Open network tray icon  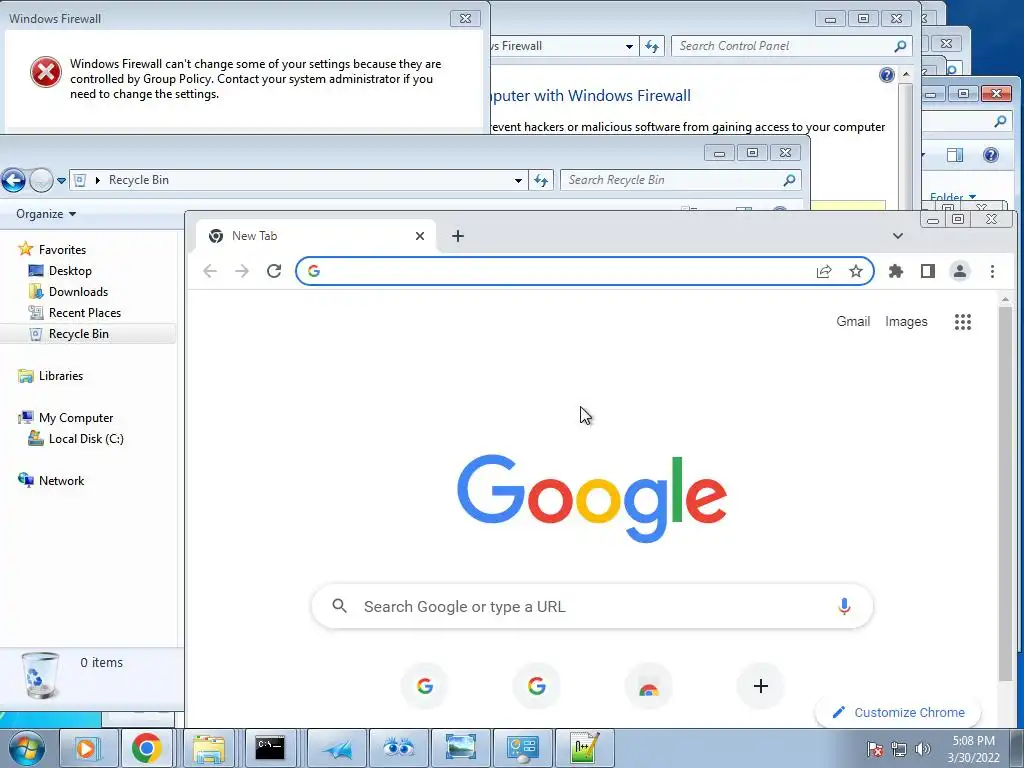pyautogui.click(x=899, y=749)
